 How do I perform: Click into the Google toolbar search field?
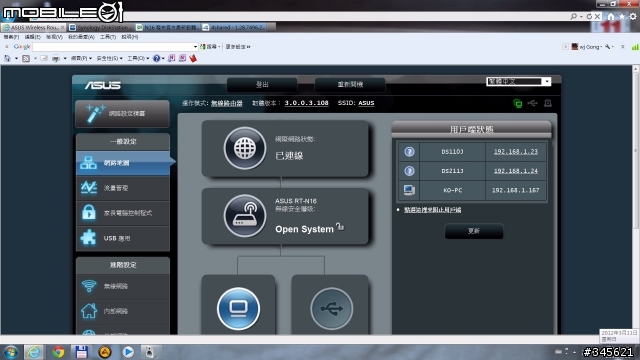pyautogui.click(x=112, y=47)
